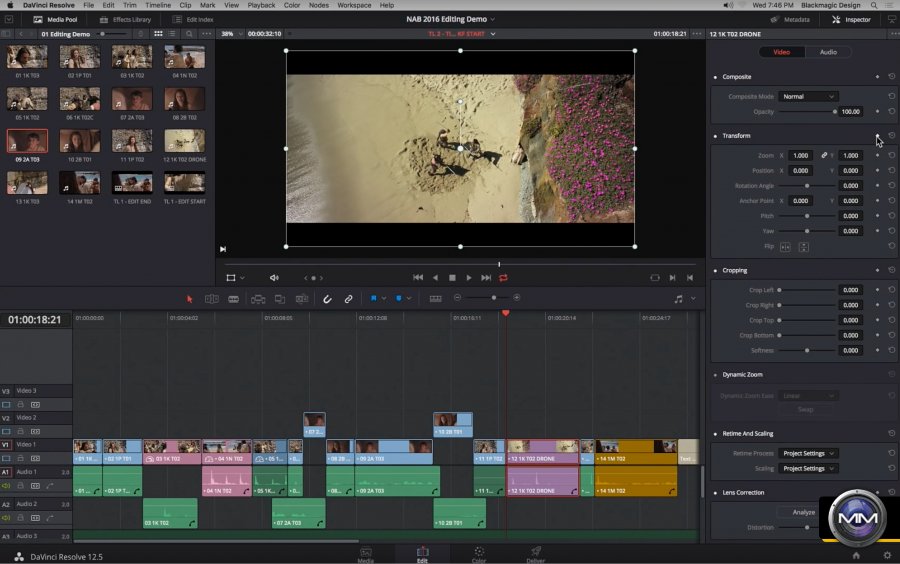Toggle the Inspector panel button
The height and width of the screenshot is (564, 900).
pos(852,20)
